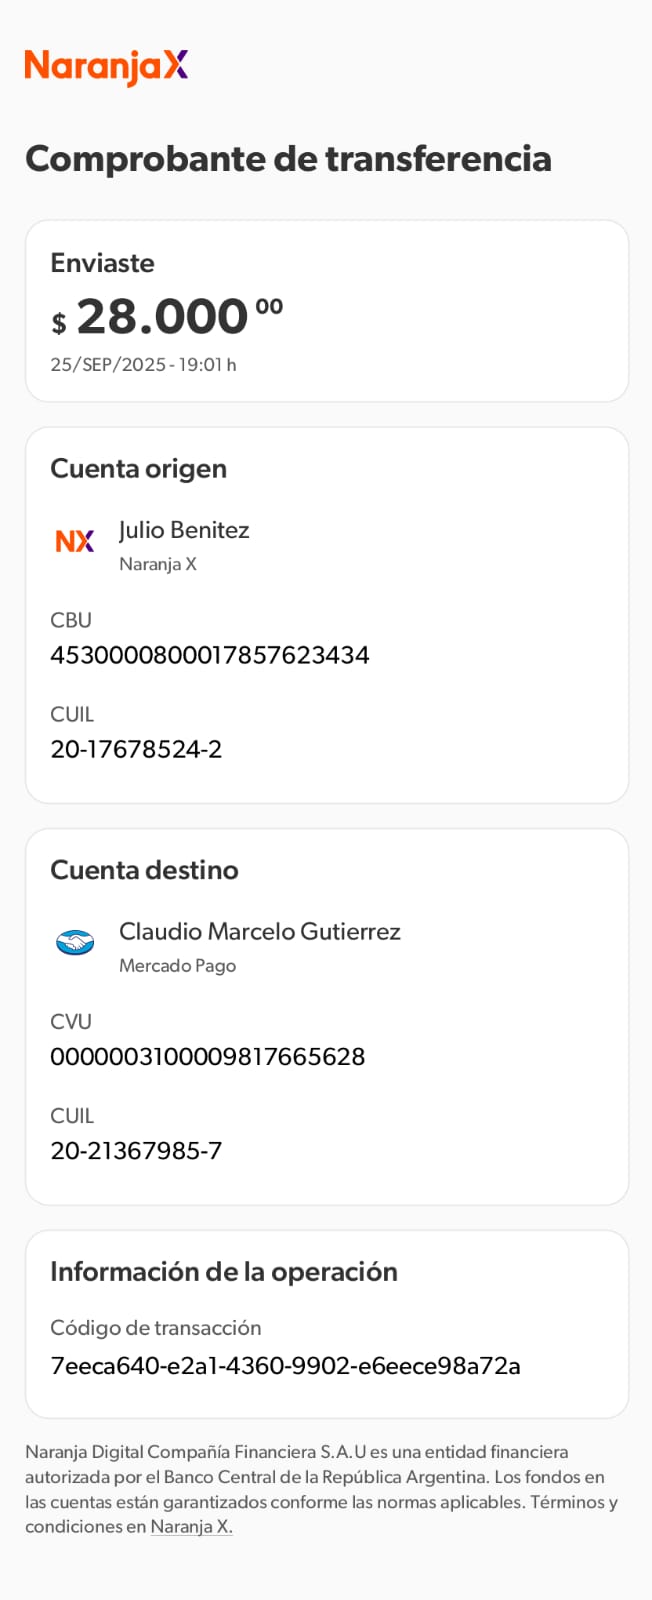Screen dimensions: 652x1600
Task: Click the NX icon beside Julio Benitez
Action: tap(75, 541)
